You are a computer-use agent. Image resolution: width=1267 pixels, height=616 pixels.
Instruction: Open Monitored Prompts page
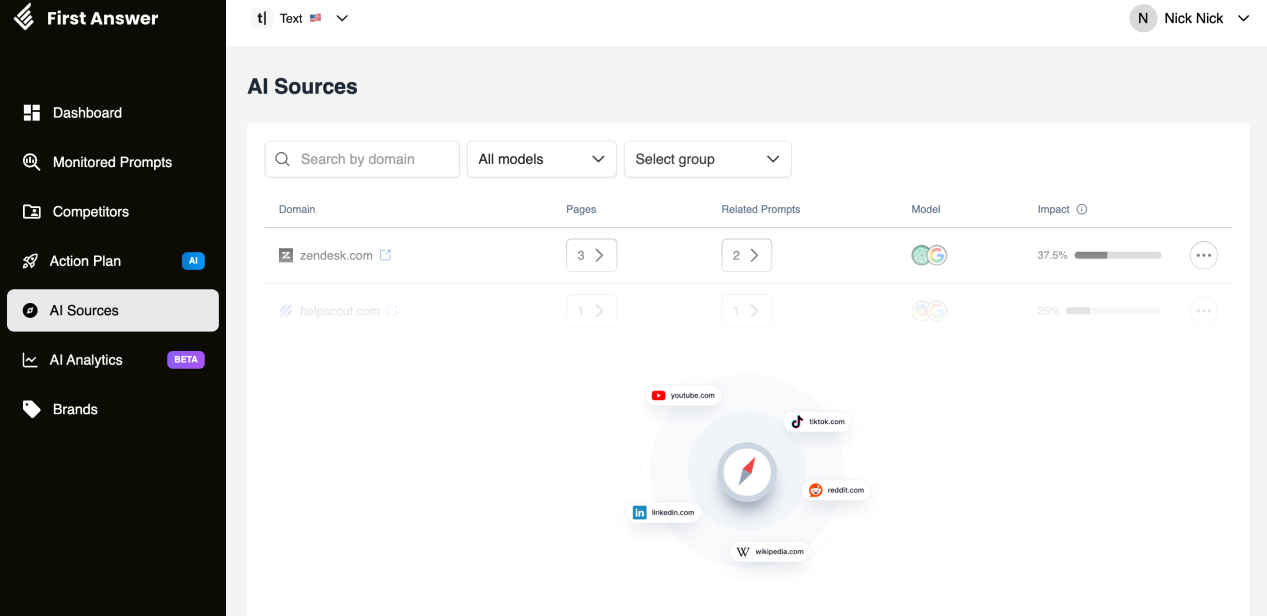[112, 162]
